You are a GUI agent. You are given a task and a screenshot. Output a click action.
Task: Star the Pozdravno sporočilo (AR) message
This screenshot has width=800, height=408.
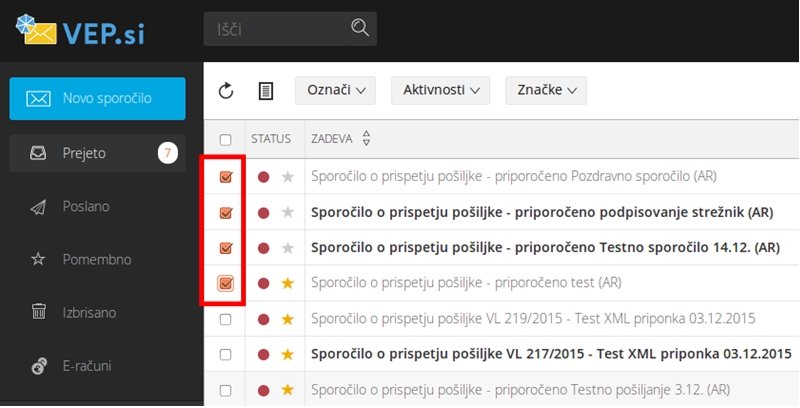[288, 176]
